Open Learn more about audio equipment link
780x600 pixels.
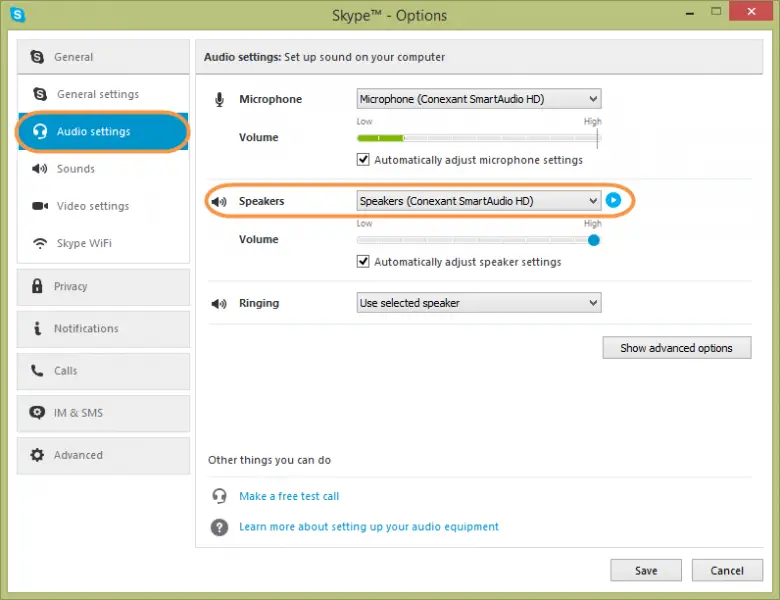pos(369,527)
